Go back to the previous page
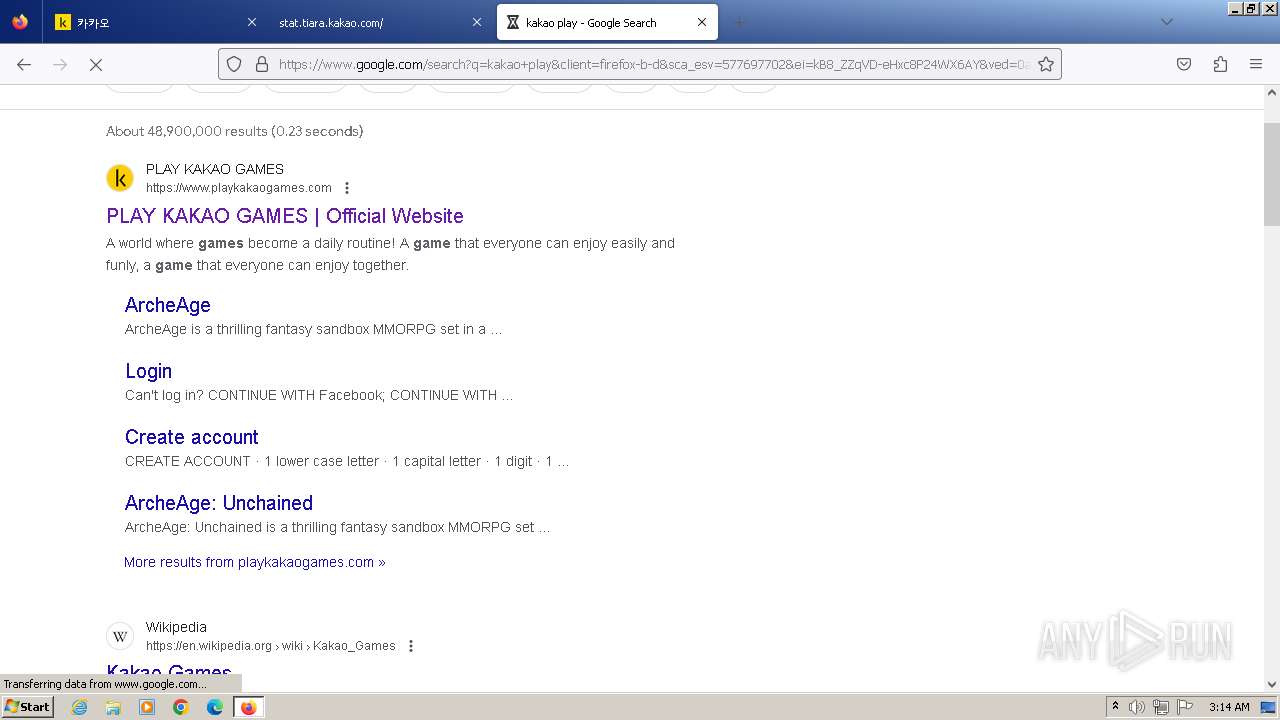1280x720 pixels. (24, 64)
